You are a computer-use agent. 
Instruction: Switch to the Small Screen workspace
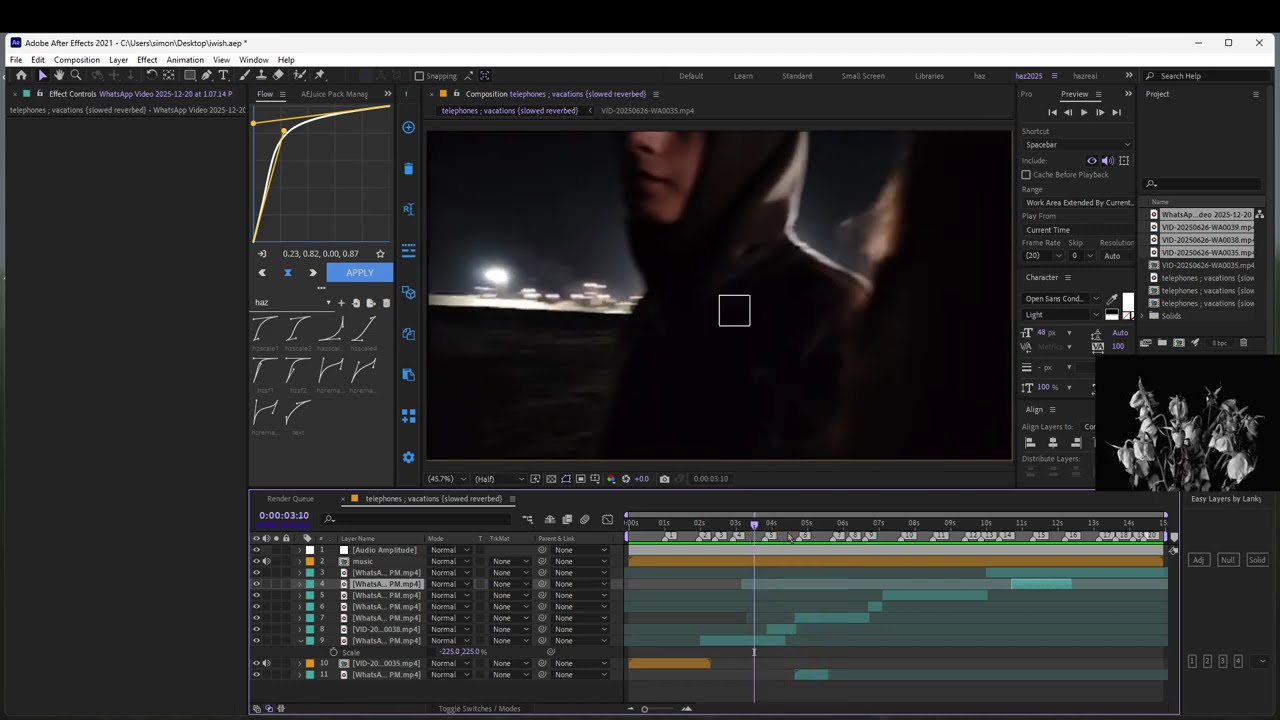863,76
